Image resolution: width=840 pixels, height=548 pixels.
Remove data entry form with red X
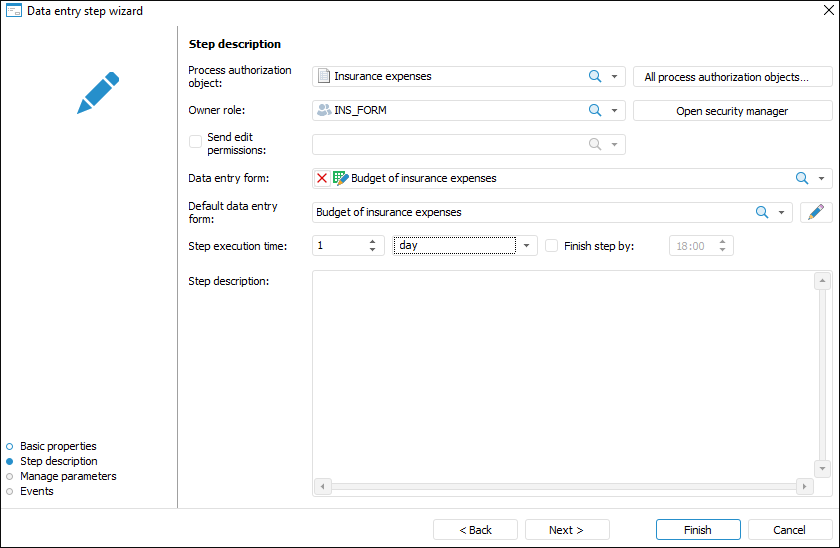click(322, 178)
